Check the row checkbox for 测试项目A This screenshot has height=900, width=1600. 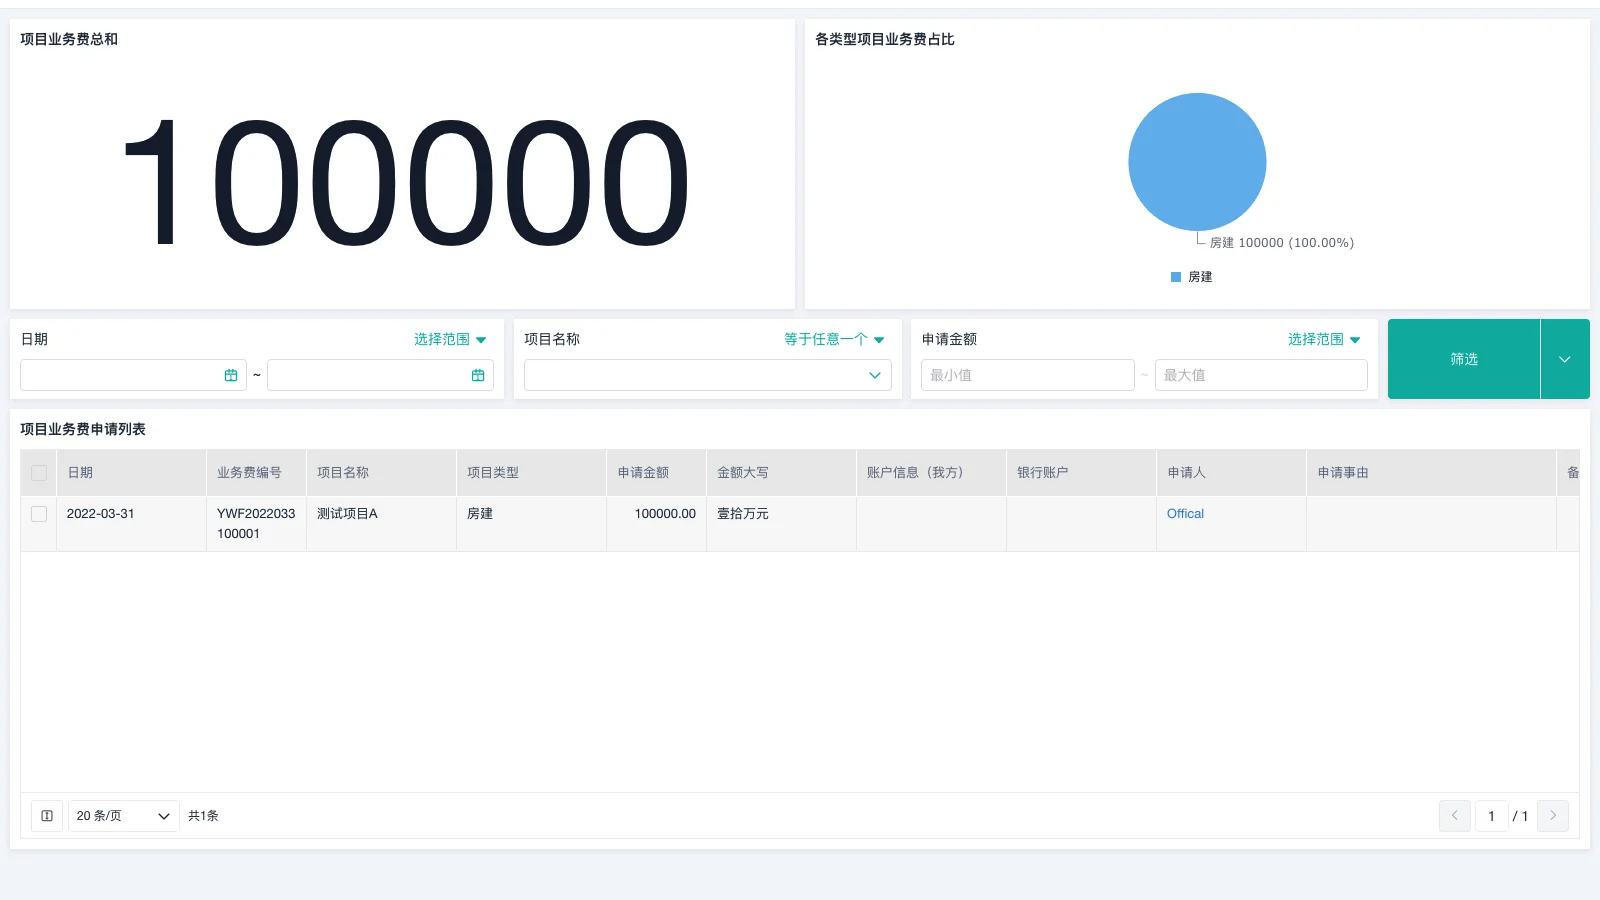tap(38, 513)
